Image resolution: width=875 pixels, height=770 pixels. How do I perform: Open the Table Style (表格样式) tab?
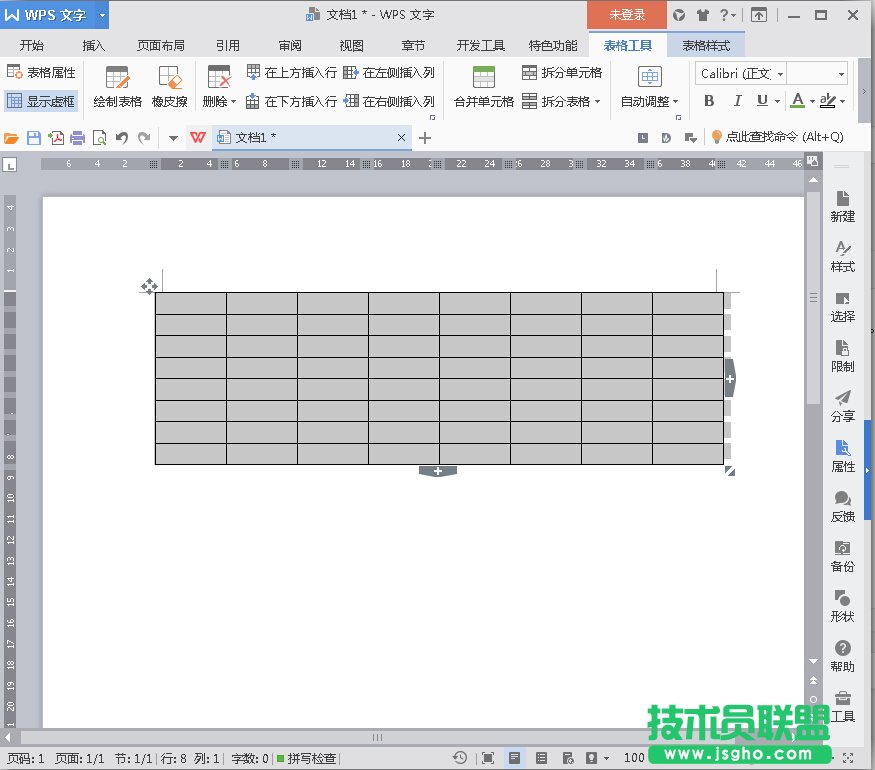point(706,46)
